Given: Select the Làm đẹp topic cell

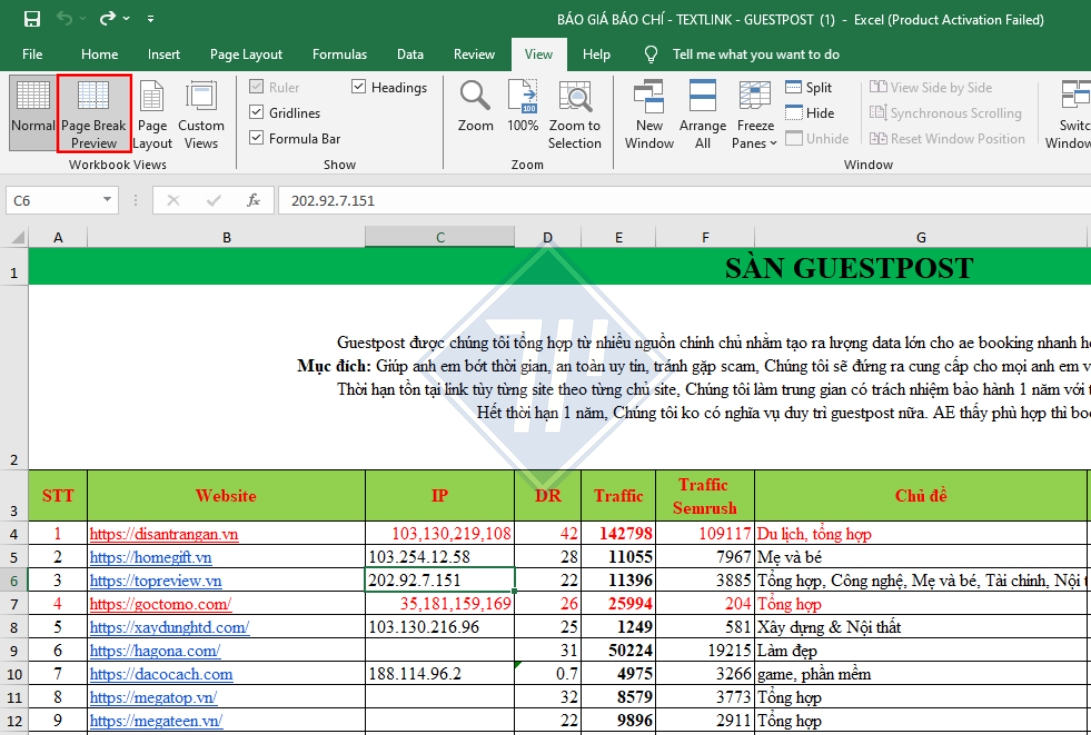Looking at the screenshot, I should point(921,651).
